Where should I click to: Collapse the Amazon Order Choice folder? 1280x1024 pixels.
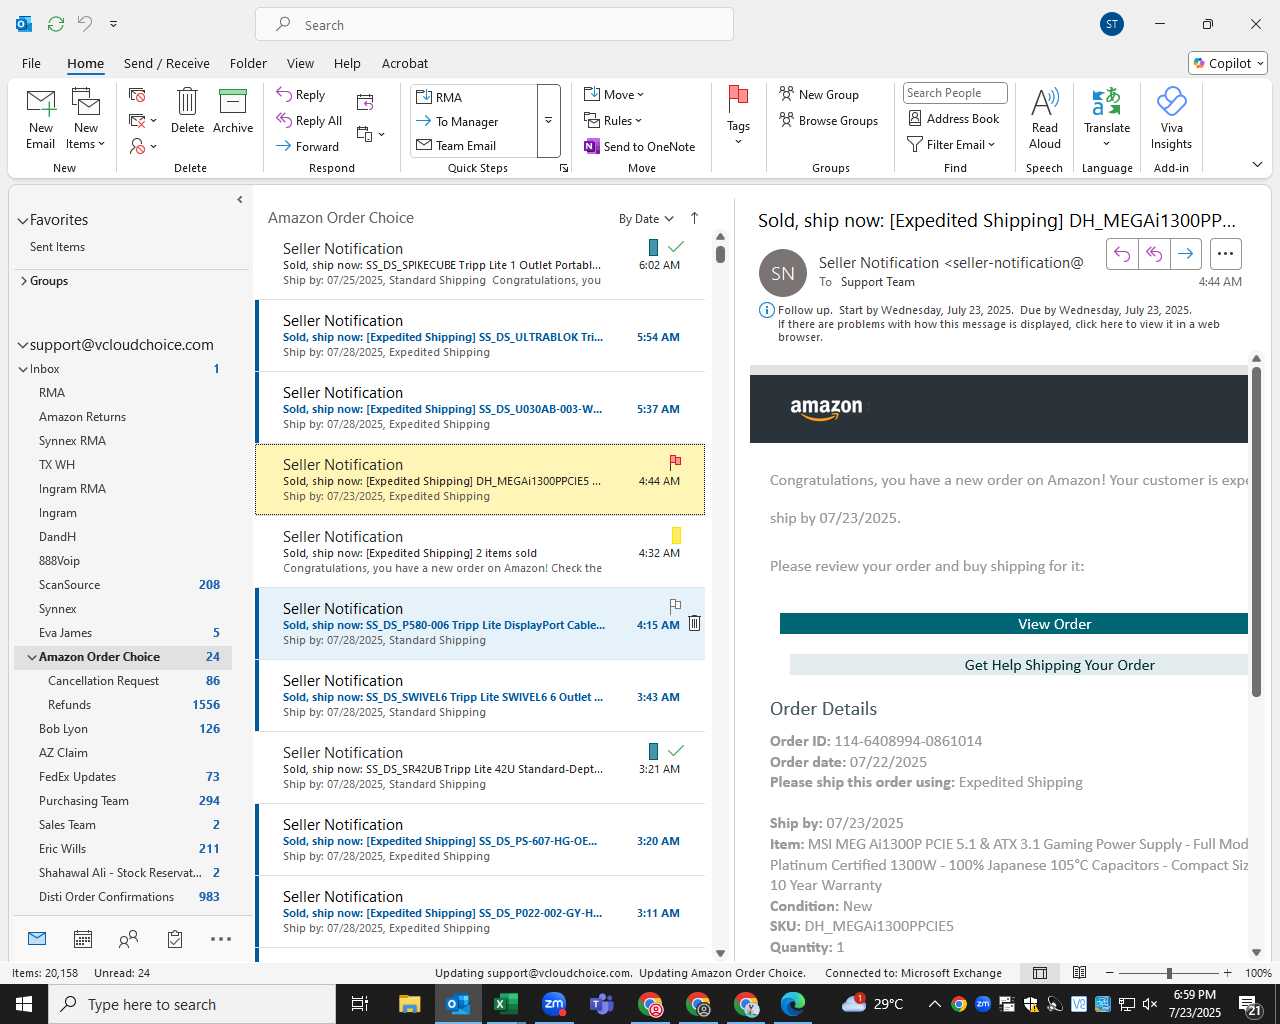32,657
